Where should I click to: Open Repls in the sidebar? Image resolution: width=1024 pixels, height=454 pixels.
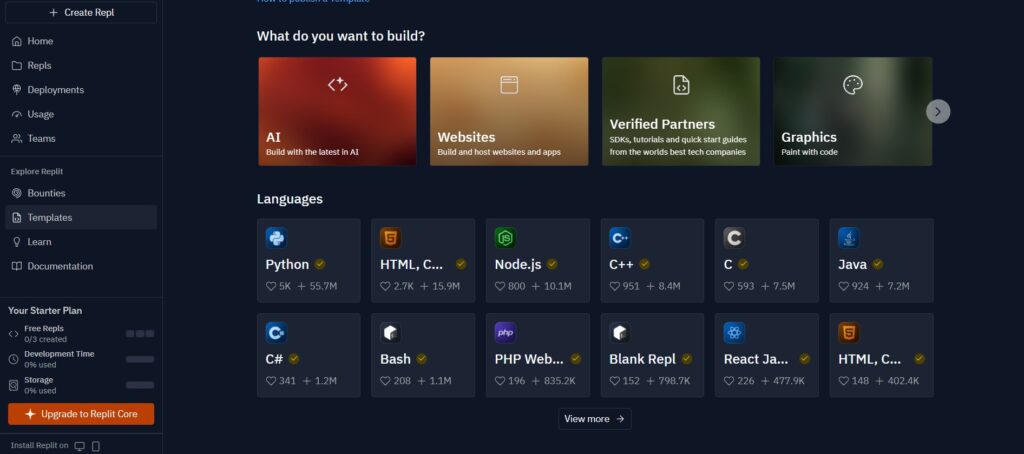81,65
